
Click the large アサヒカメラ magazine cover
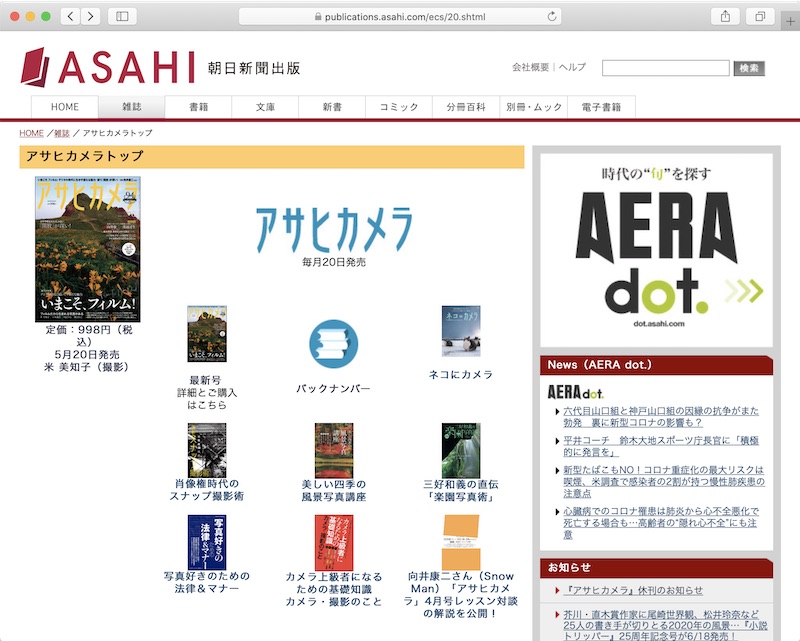pyautogui.click(x=88, y=249)
